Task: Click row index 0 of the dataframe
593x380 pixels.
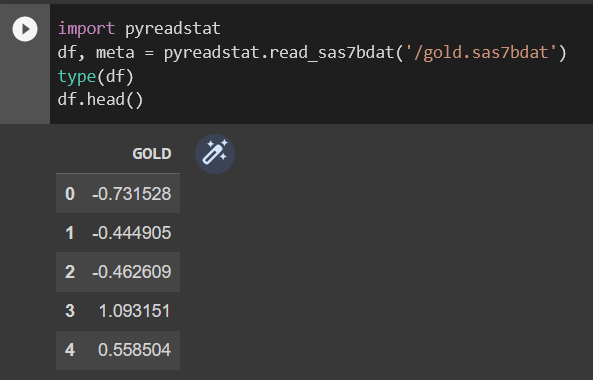Action: click(70, 194)
